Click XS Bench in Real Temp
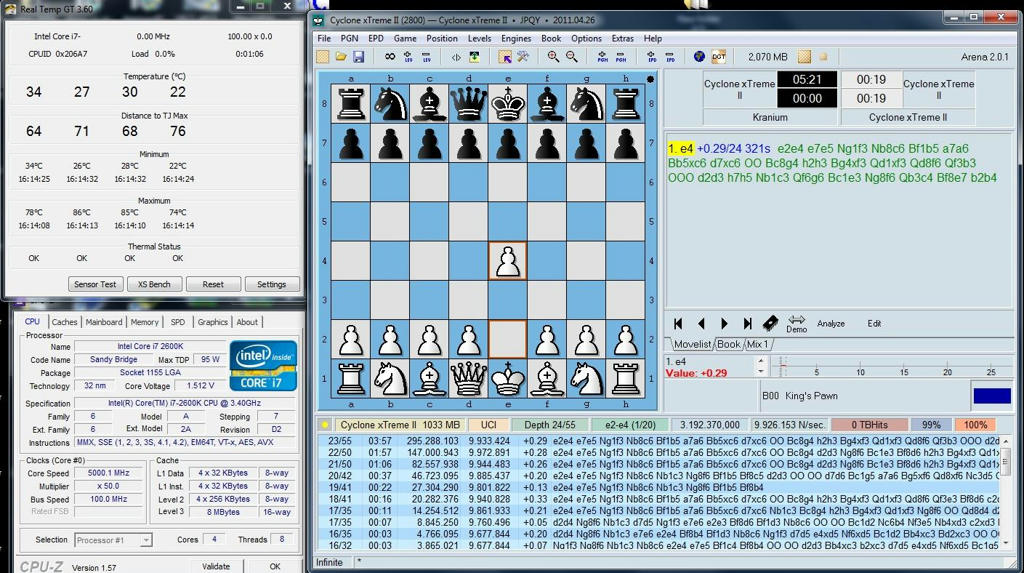Screen dimensions: 1024x573 (153, 284)
